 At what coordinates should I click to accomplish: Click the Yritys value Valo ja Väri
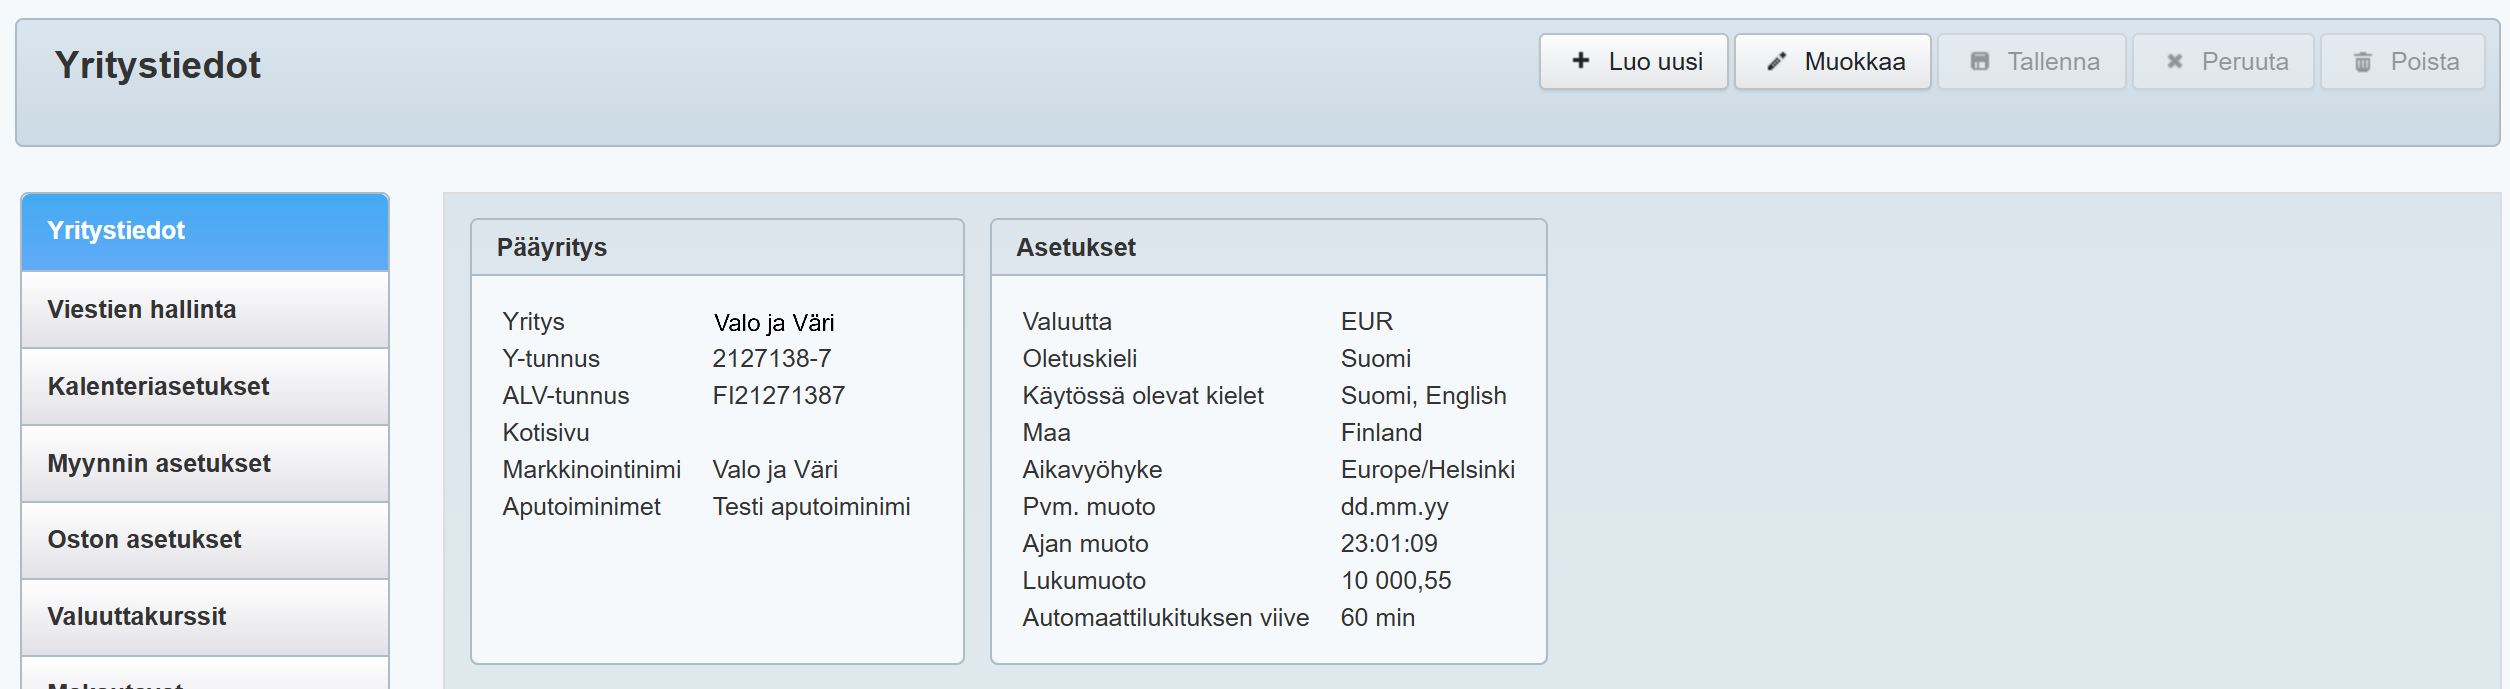(773, 323)
